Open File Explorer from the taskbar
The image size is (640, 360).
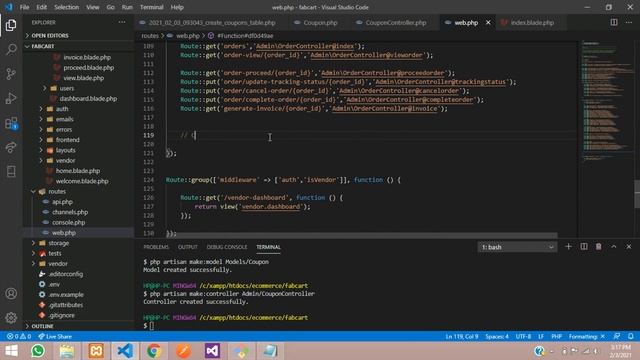click(67, 351)
